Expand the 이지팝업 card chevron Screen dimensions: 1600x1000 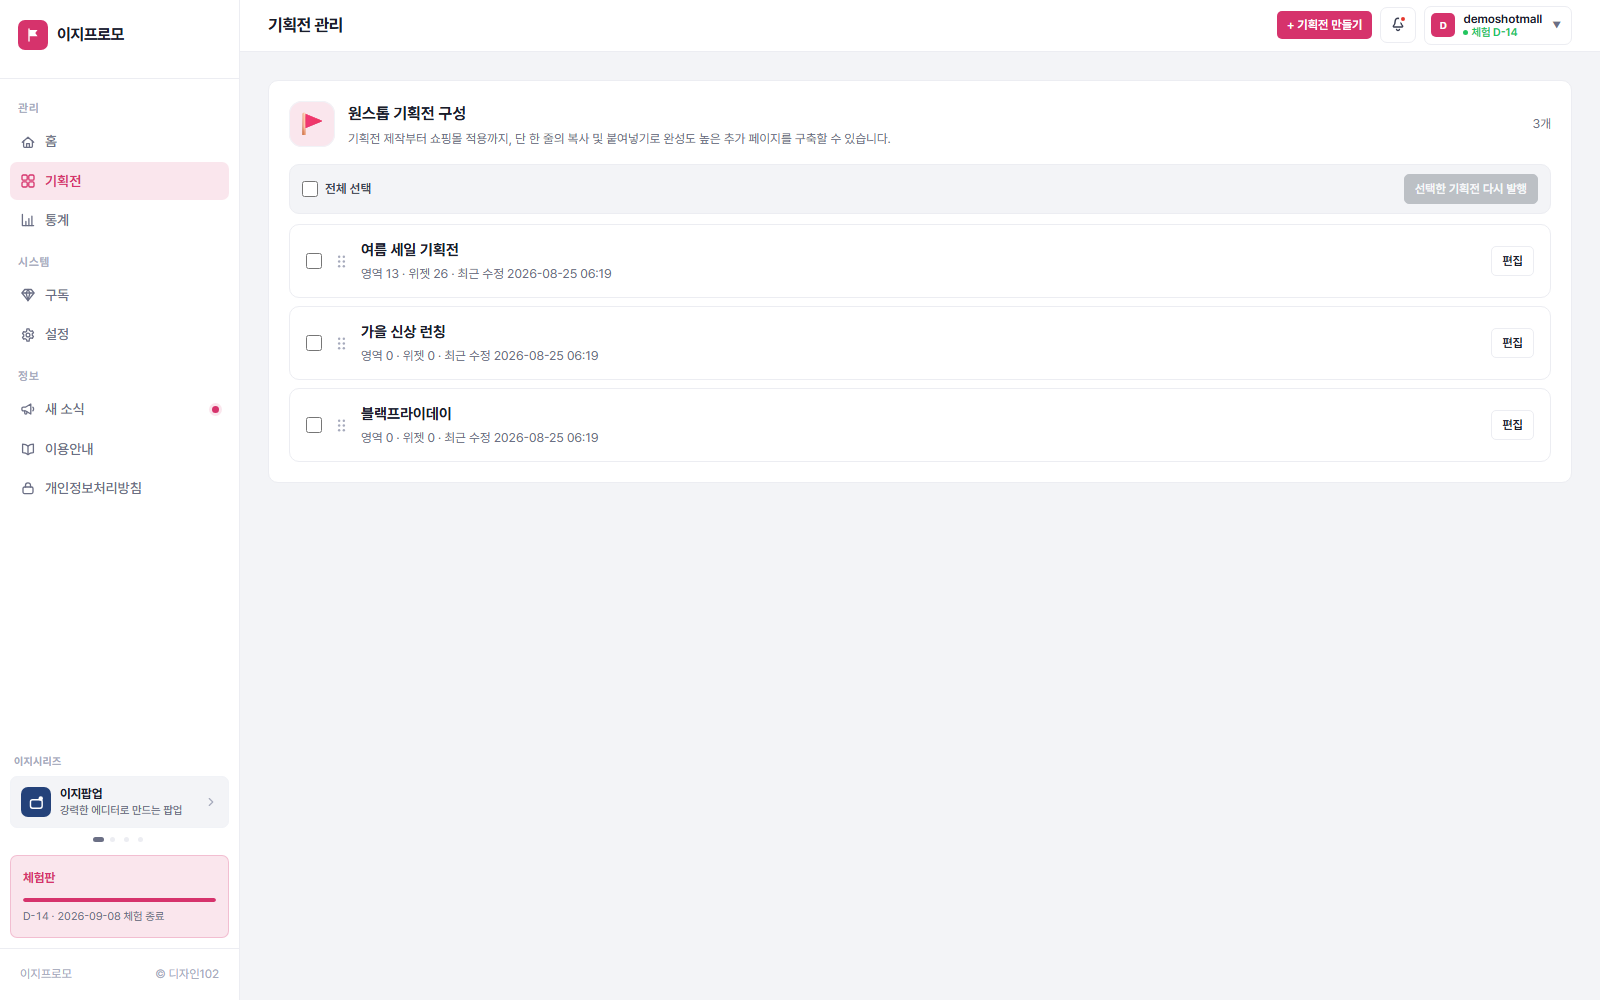[211, 802]
